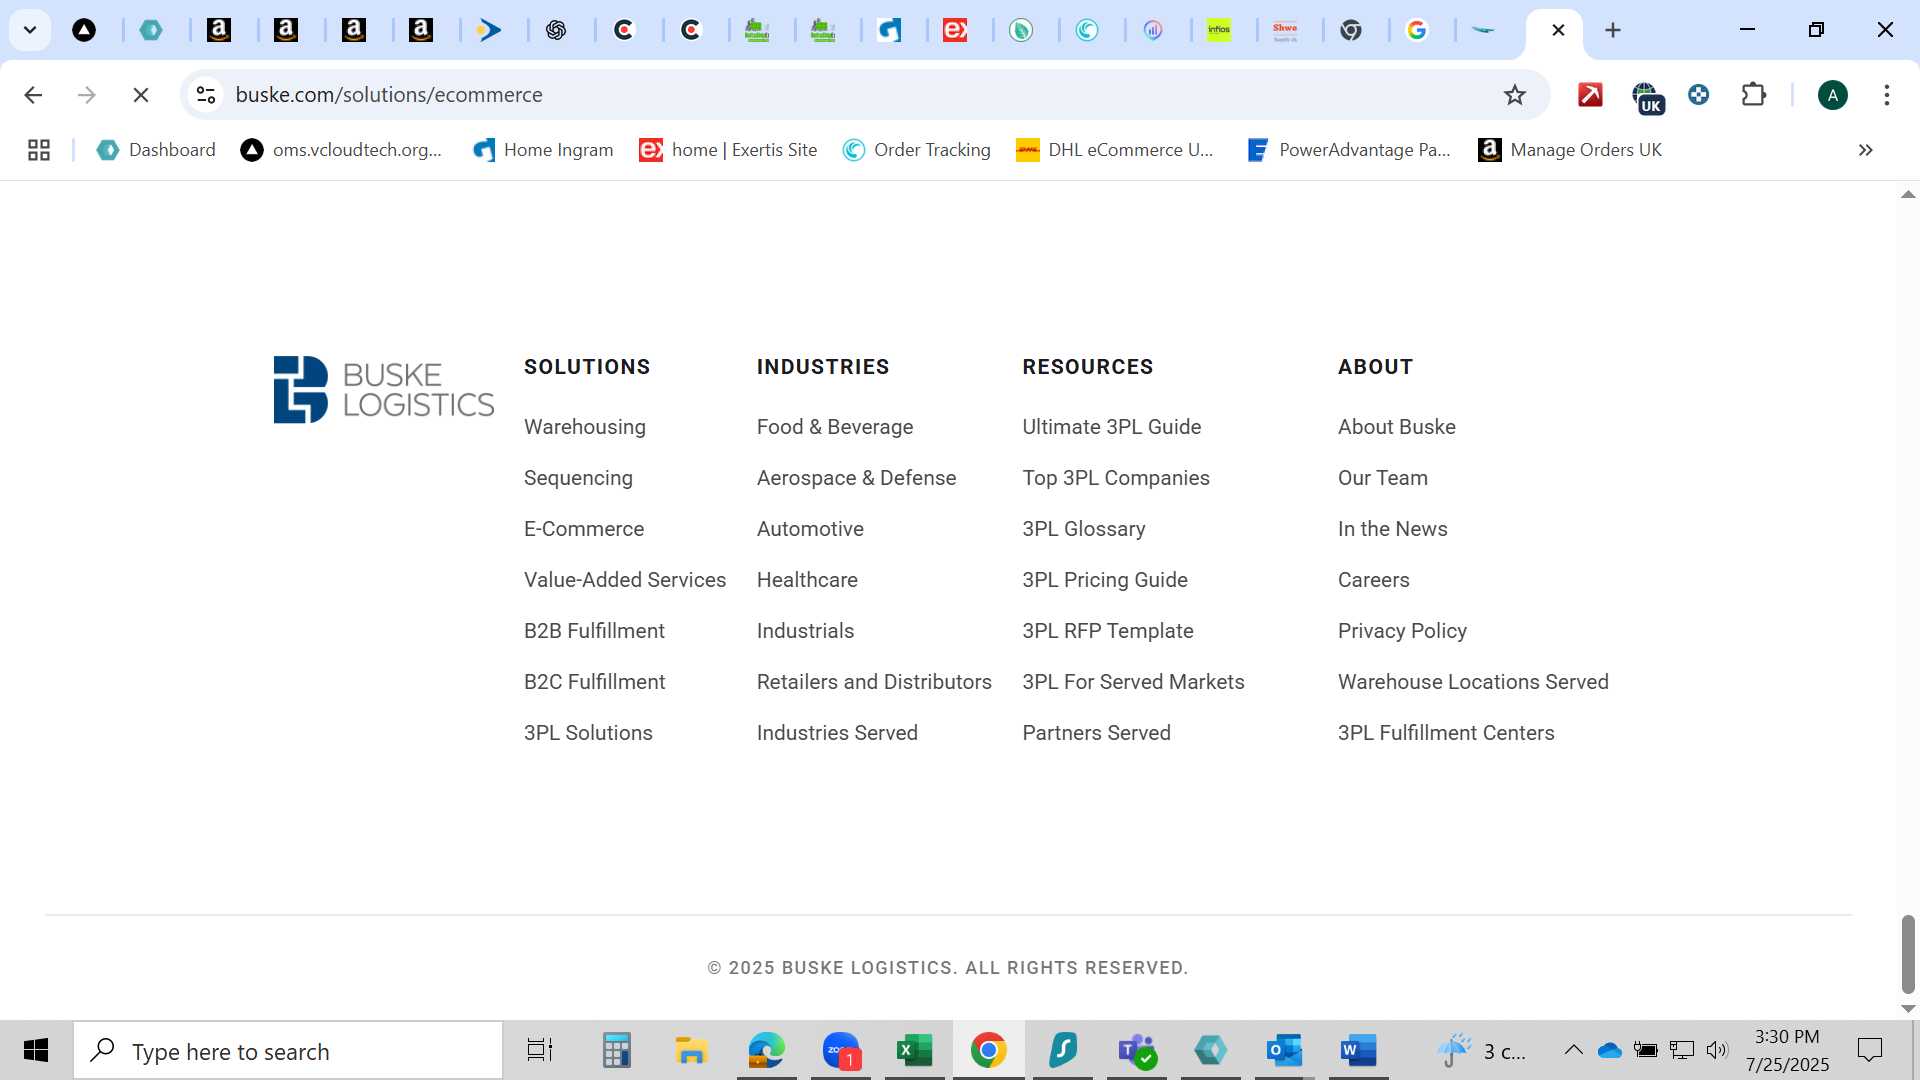This screenshot has height=1080, width=1920.
Task: Open the DHL eCommerce bookmark
Action: [1115, 150]
